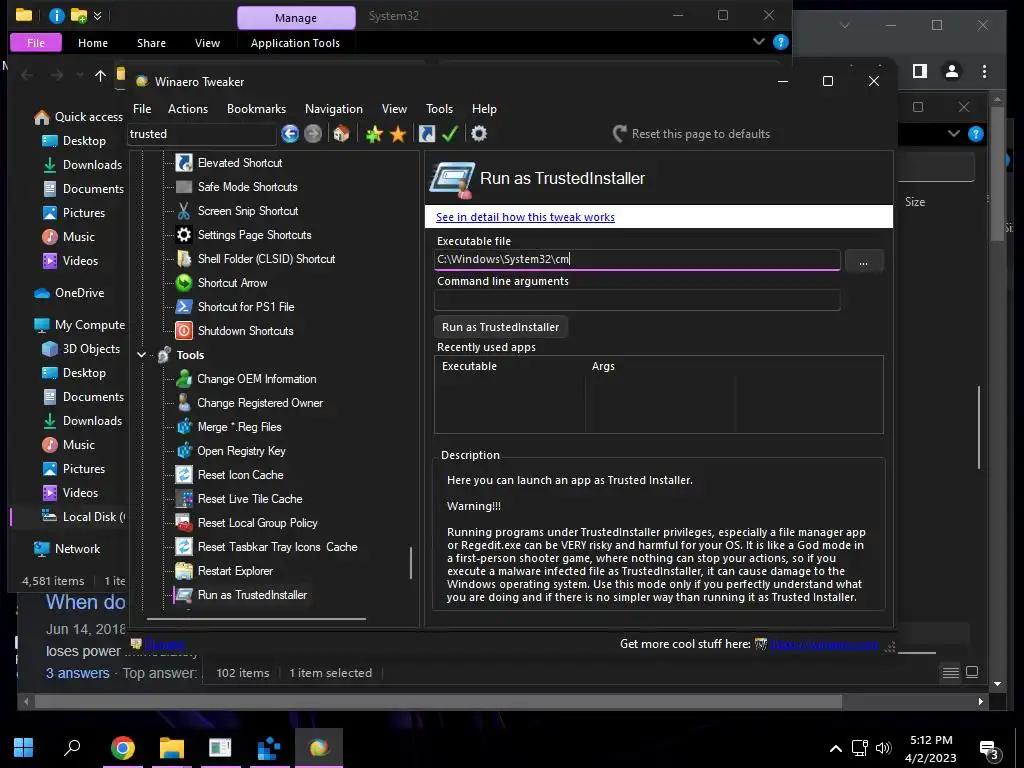Click the Run as TrustedInstaller button
Screen dimensions: 1024x768
[500, 327]
